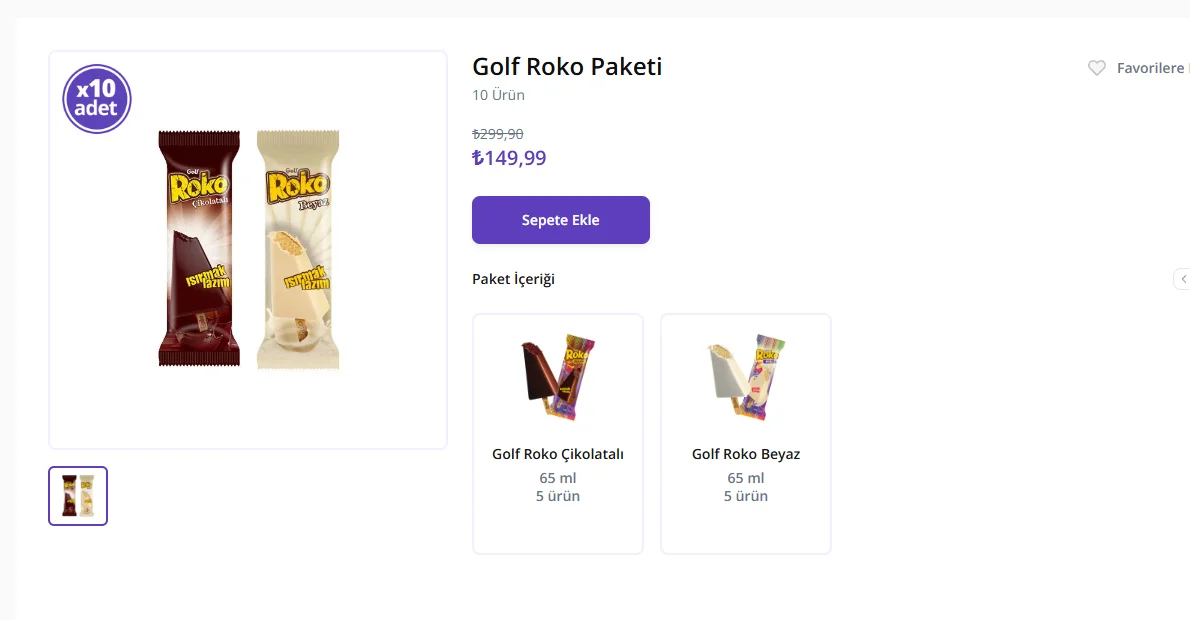Open the Golf Roko Beyaz name link
Screen dimensions: 1190x620
click(745, 454)
